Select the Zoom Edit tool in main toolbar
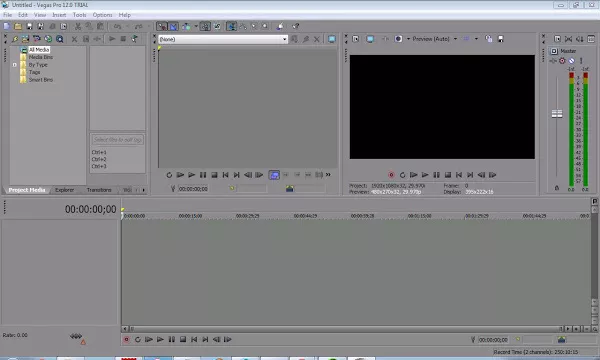Screen dimensions: 600x360 (265, 26)
